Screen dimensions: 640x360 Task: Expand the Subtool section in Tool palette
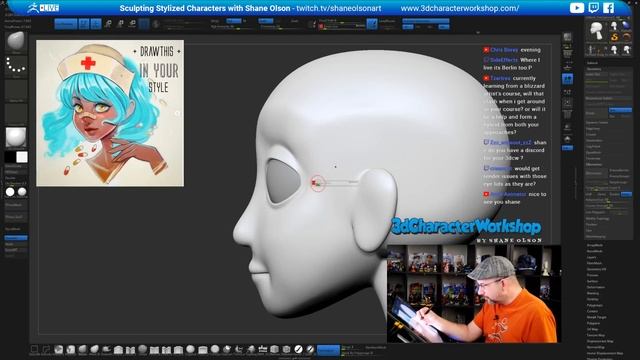coord(592,63)
